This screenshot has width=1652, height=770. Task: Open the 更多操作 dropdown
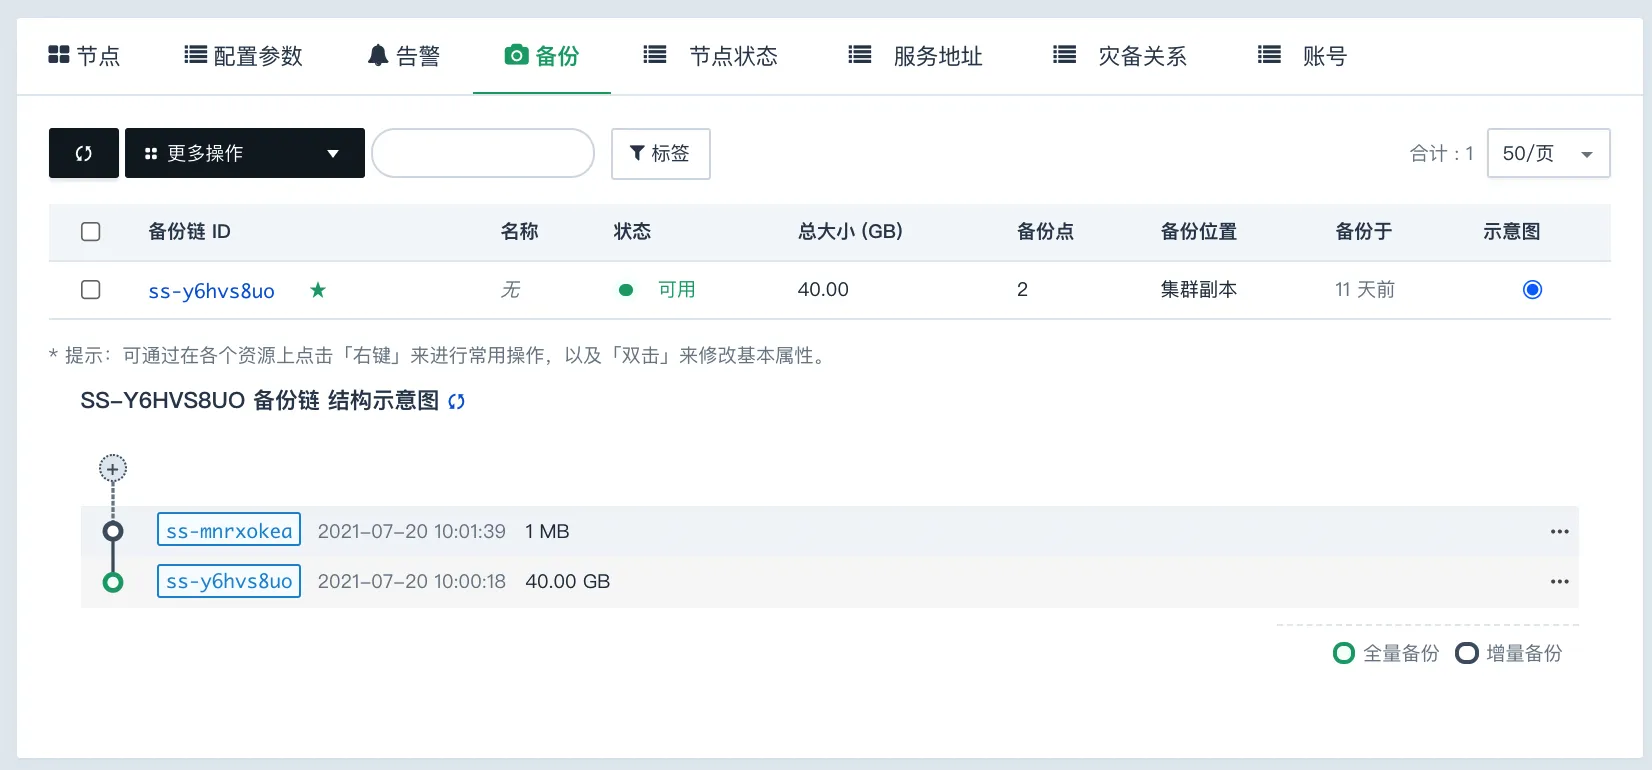tap(244, 153)
